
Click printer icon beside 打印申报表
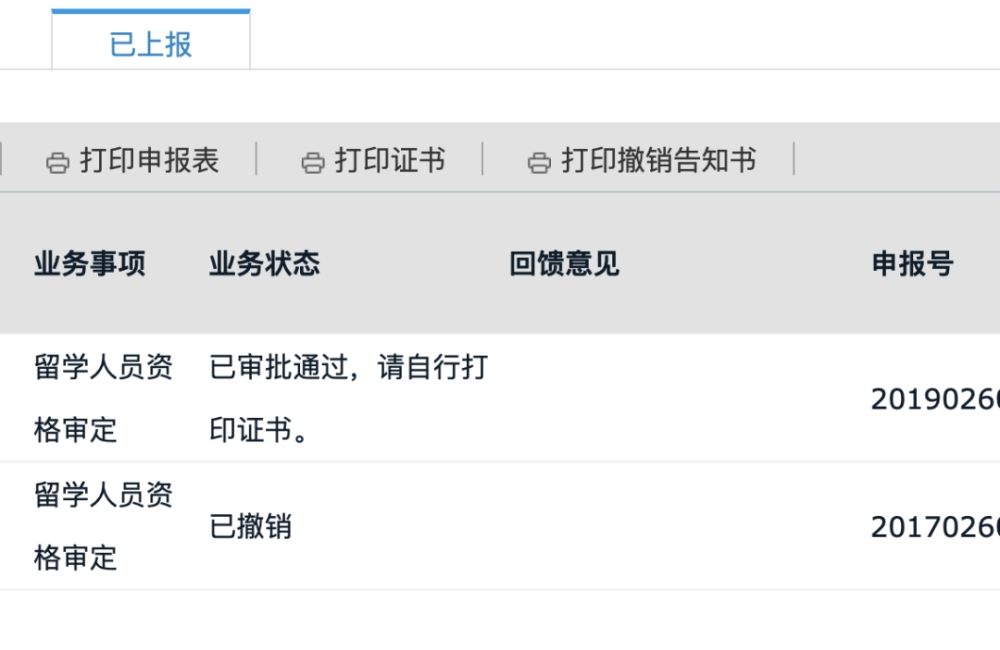(57, 163)
